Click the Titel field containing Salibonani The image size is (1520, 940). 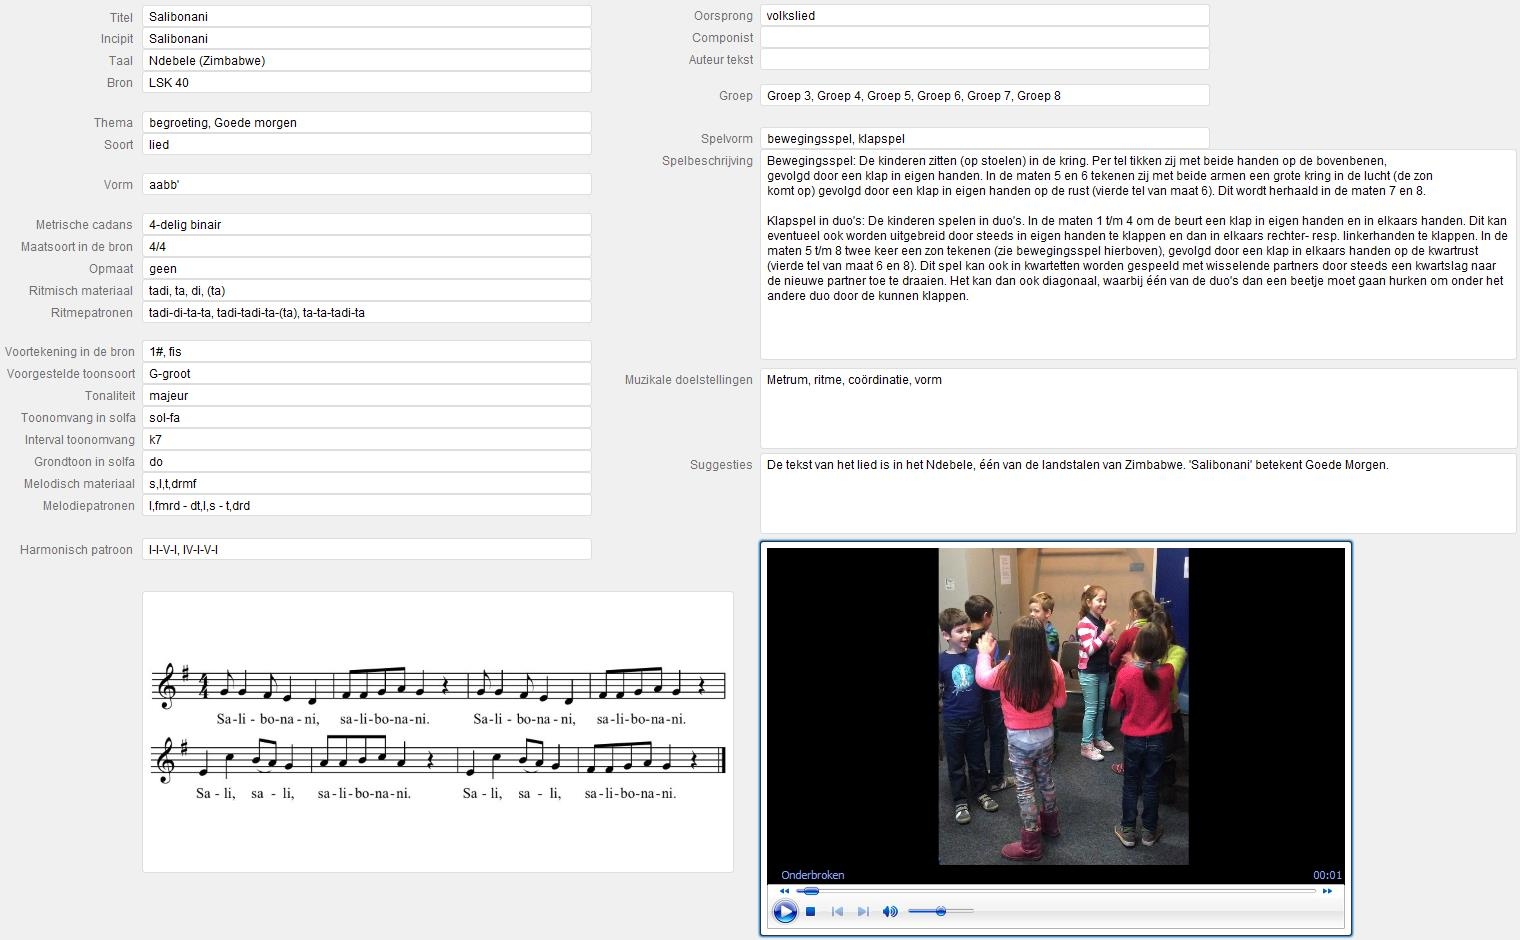tap(366, 17)
